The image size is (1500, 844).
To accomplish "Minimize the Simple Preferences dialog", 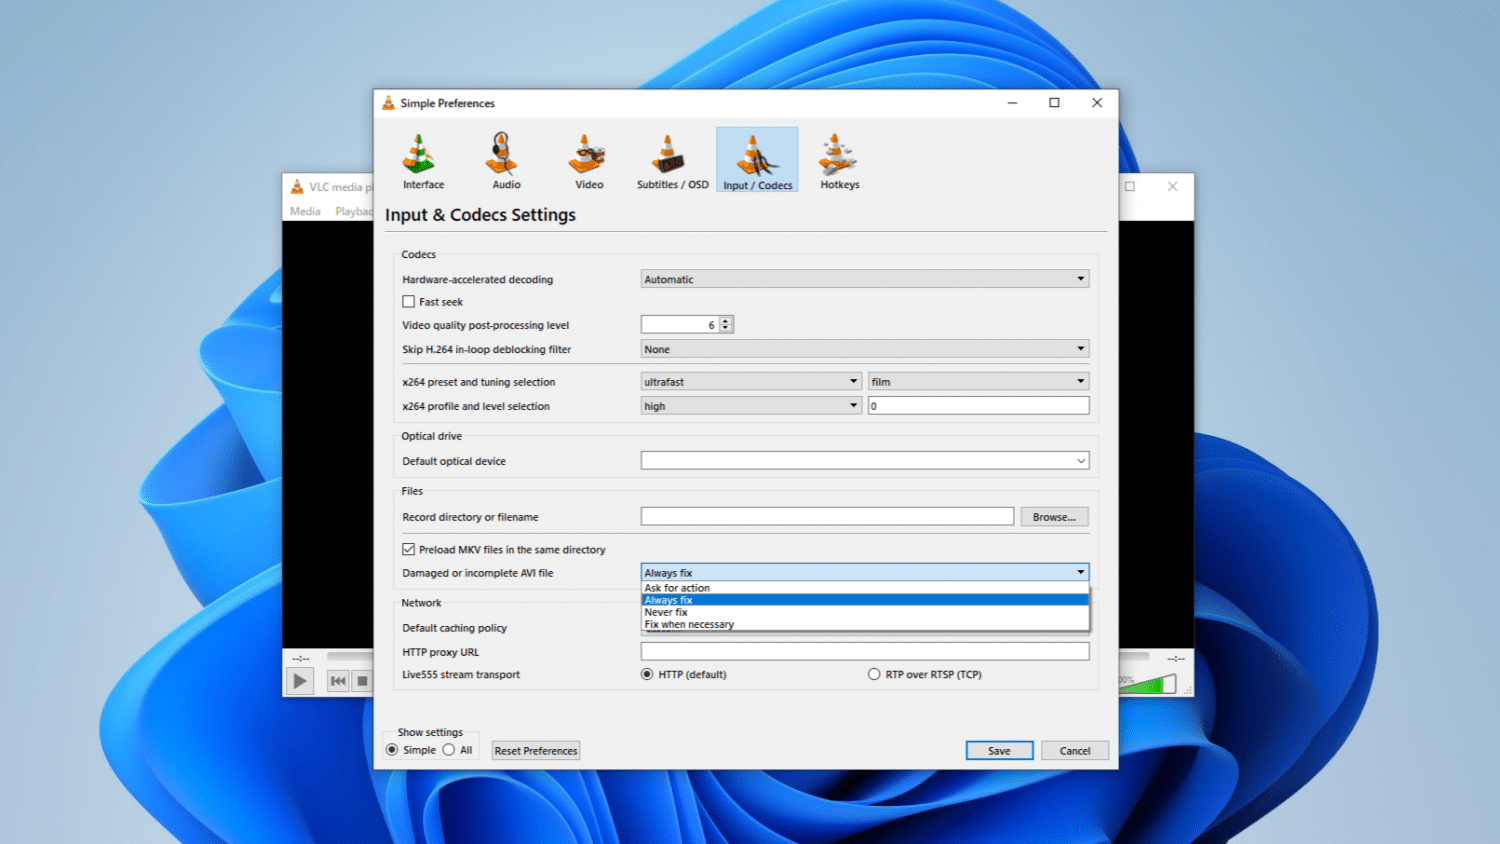I will [1012, 103].
